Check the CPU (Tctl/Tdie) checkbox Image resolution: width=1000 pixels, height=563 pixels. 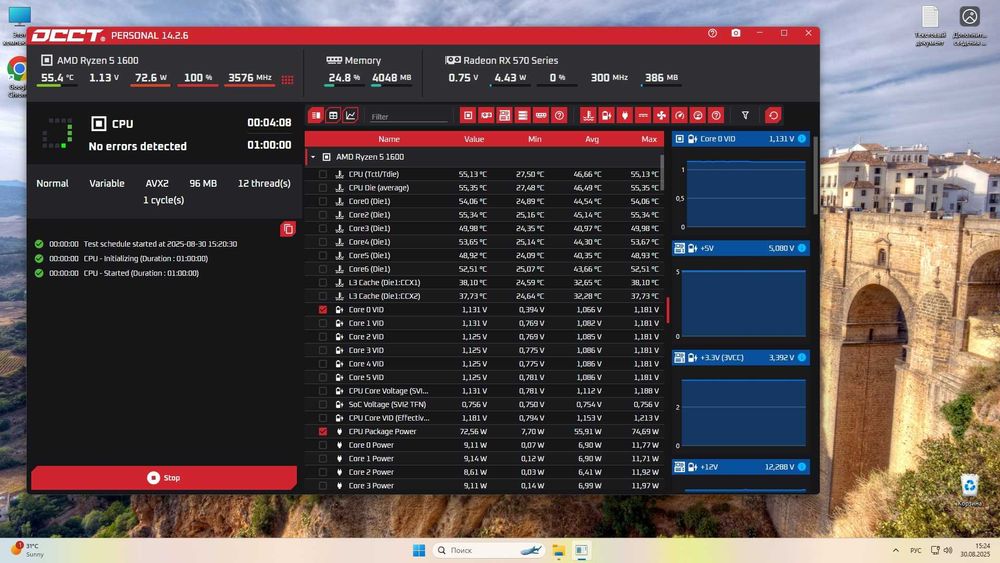[x=323, y=174]
